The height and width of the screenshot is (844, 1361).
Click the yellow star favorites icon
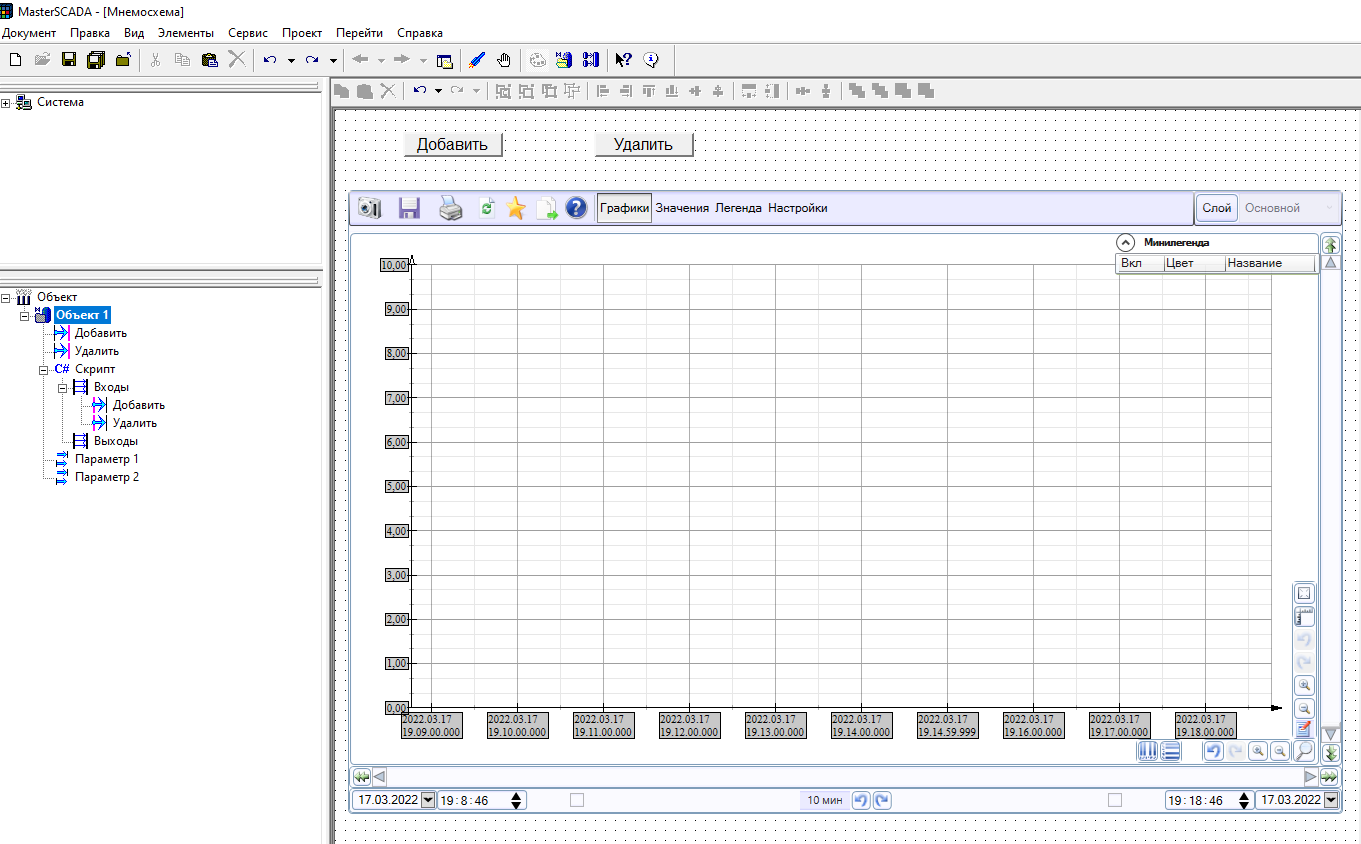pyautogui.click(x=515, y=208)
